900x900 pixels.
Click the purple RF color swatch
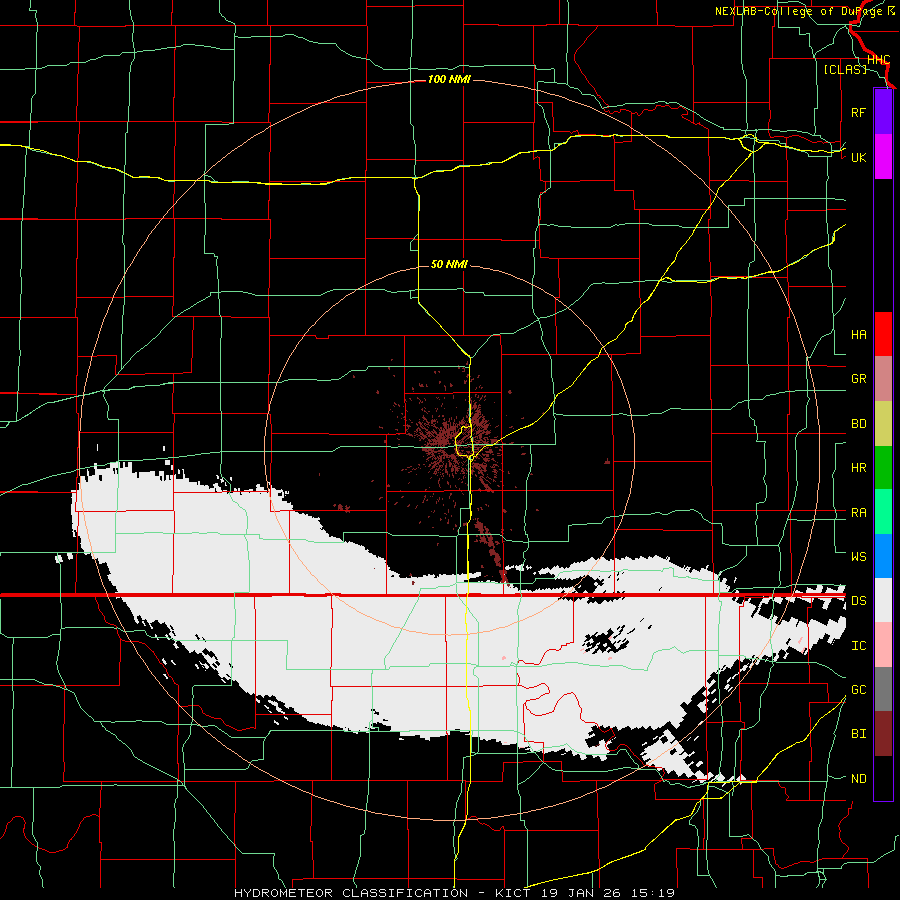(883, 112)
